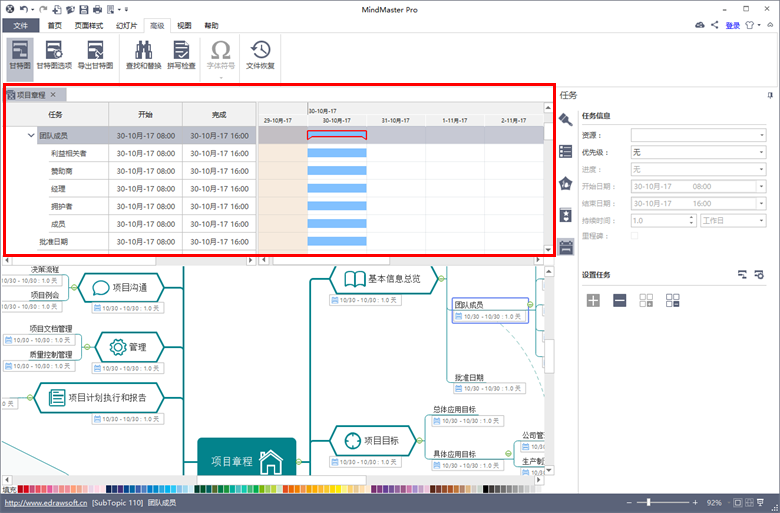
Task: Switch to the 视图 view tab
Action: 184,25
